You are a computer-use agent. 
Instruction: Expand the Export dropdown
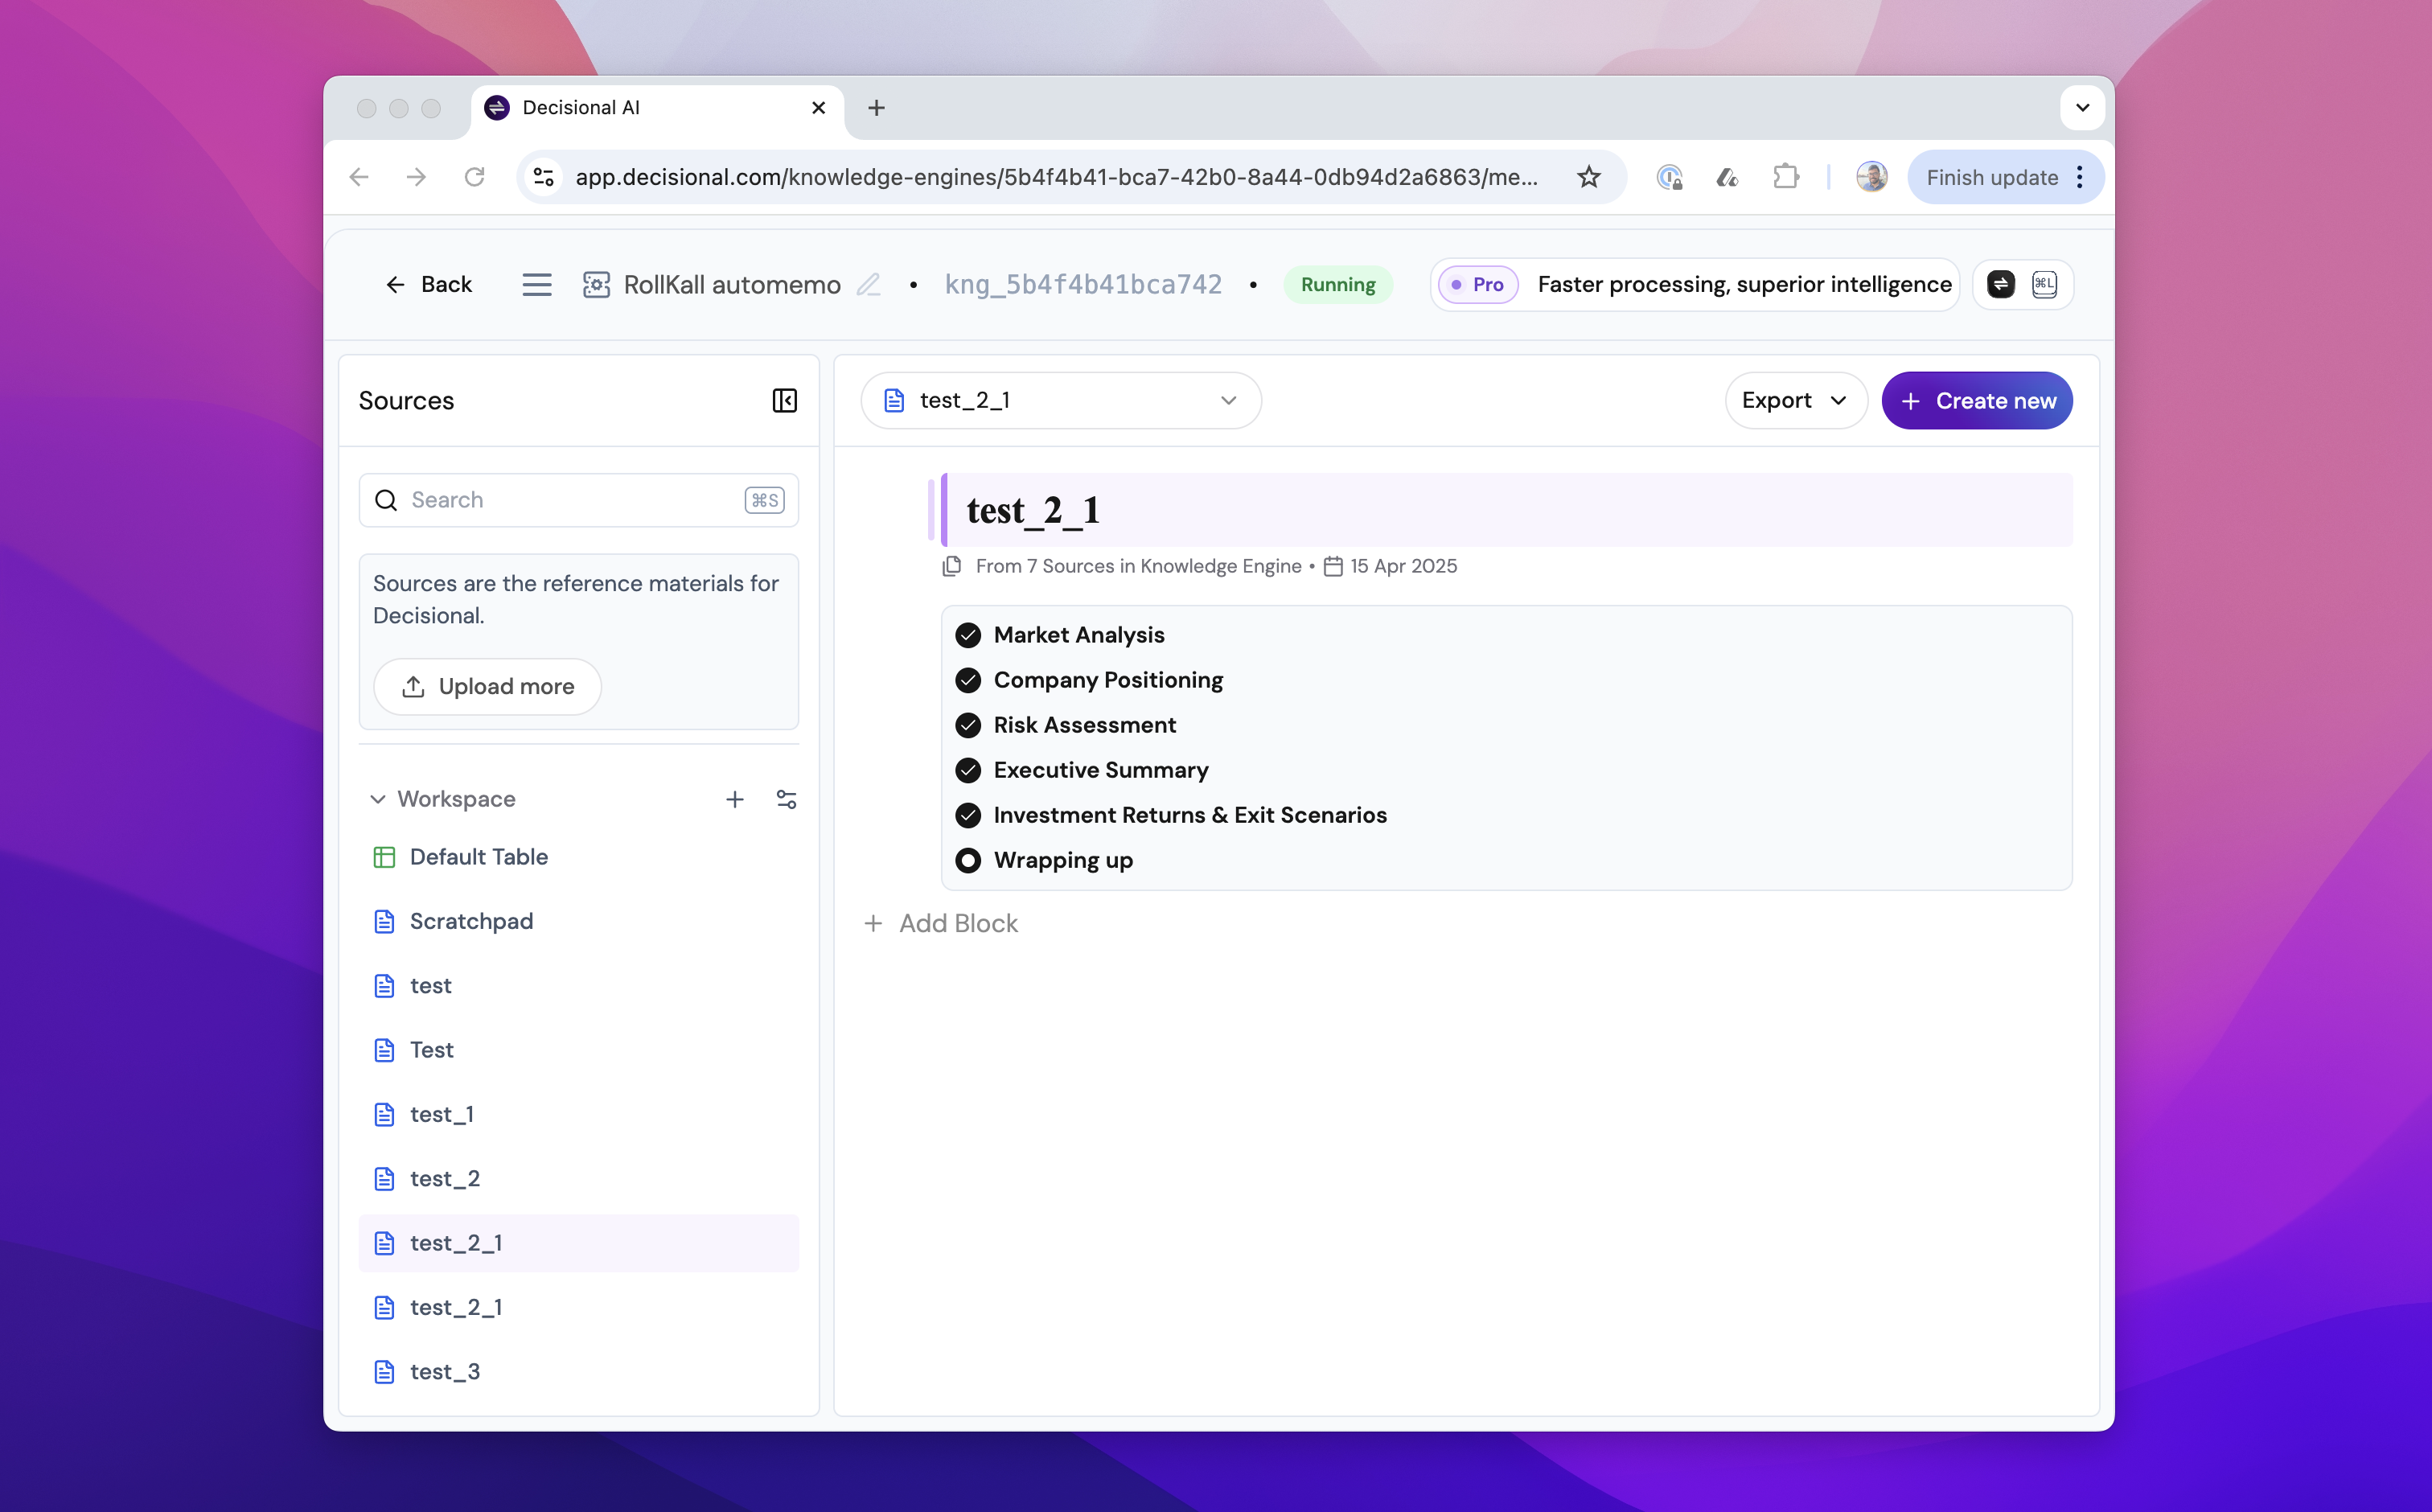tap(1794, 401)
